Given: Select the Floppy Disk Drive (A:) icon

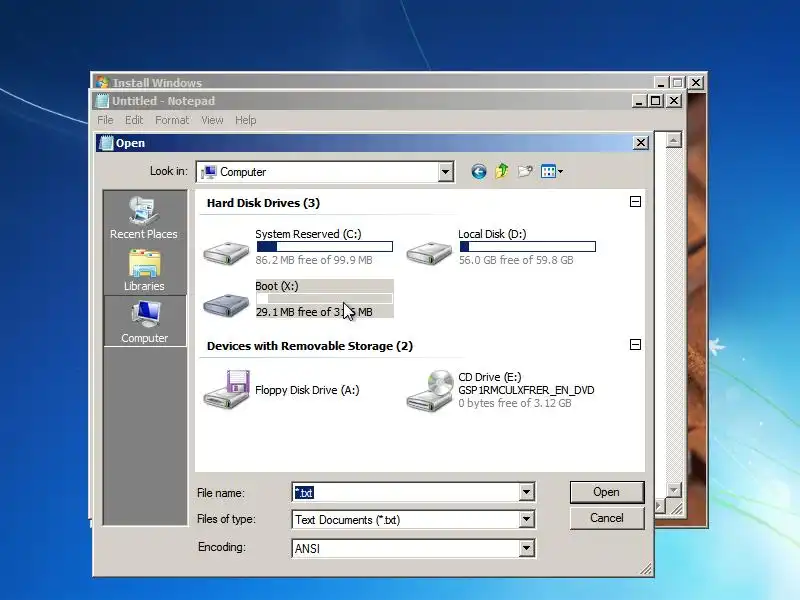Looking at the screenshot, I should tap(227, 389).
